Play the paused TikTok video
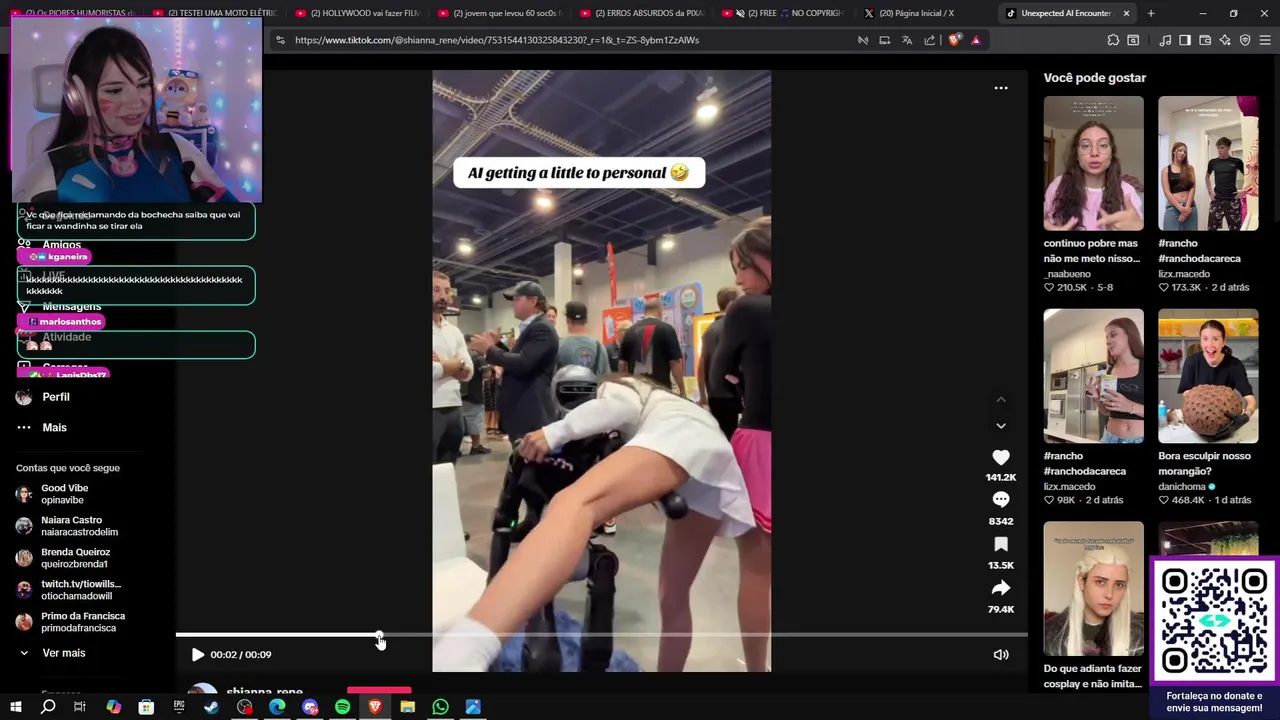Viewport: 1280px width, 720px height. click(197, 655)
